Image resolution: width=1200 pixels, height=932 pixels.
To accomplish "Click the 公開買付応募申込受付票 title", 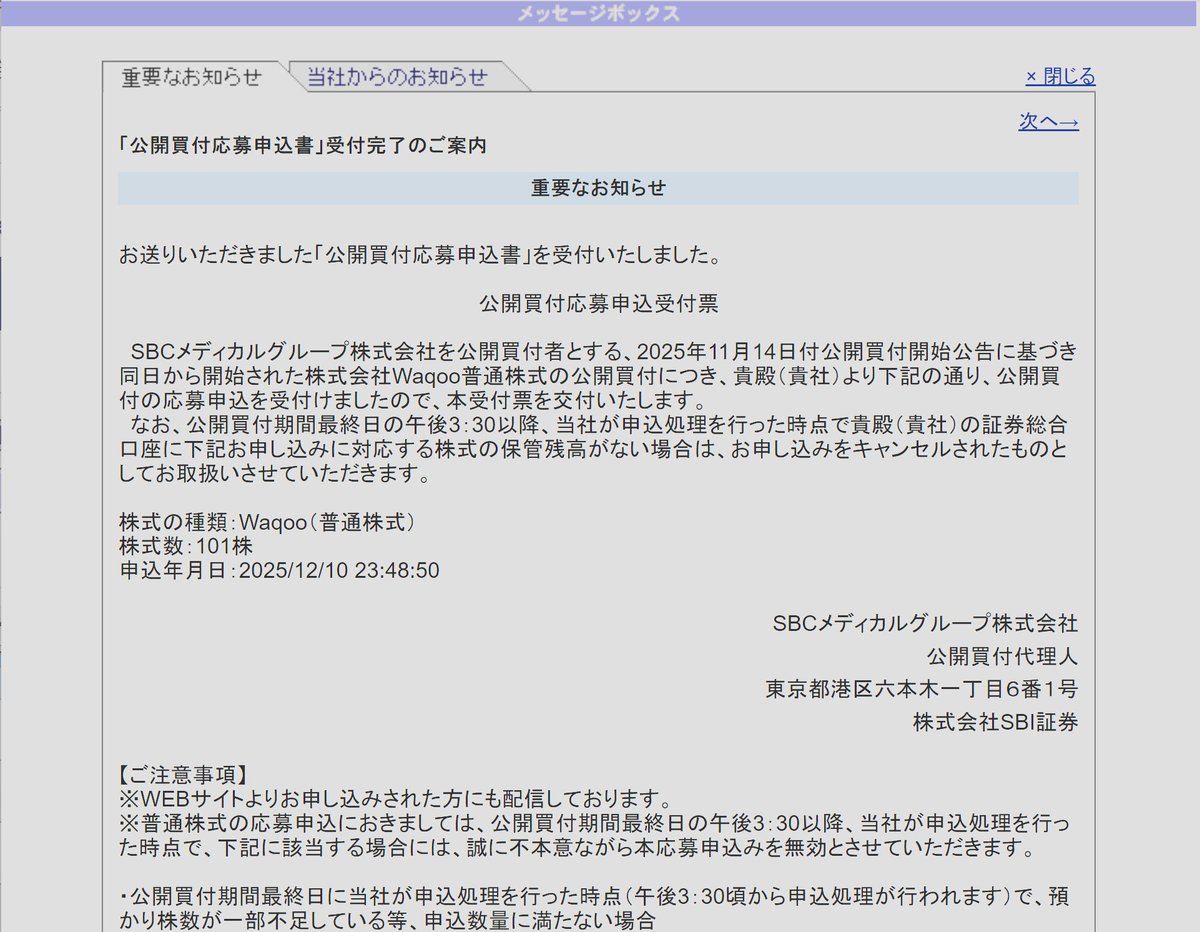I will coord(598,304).
